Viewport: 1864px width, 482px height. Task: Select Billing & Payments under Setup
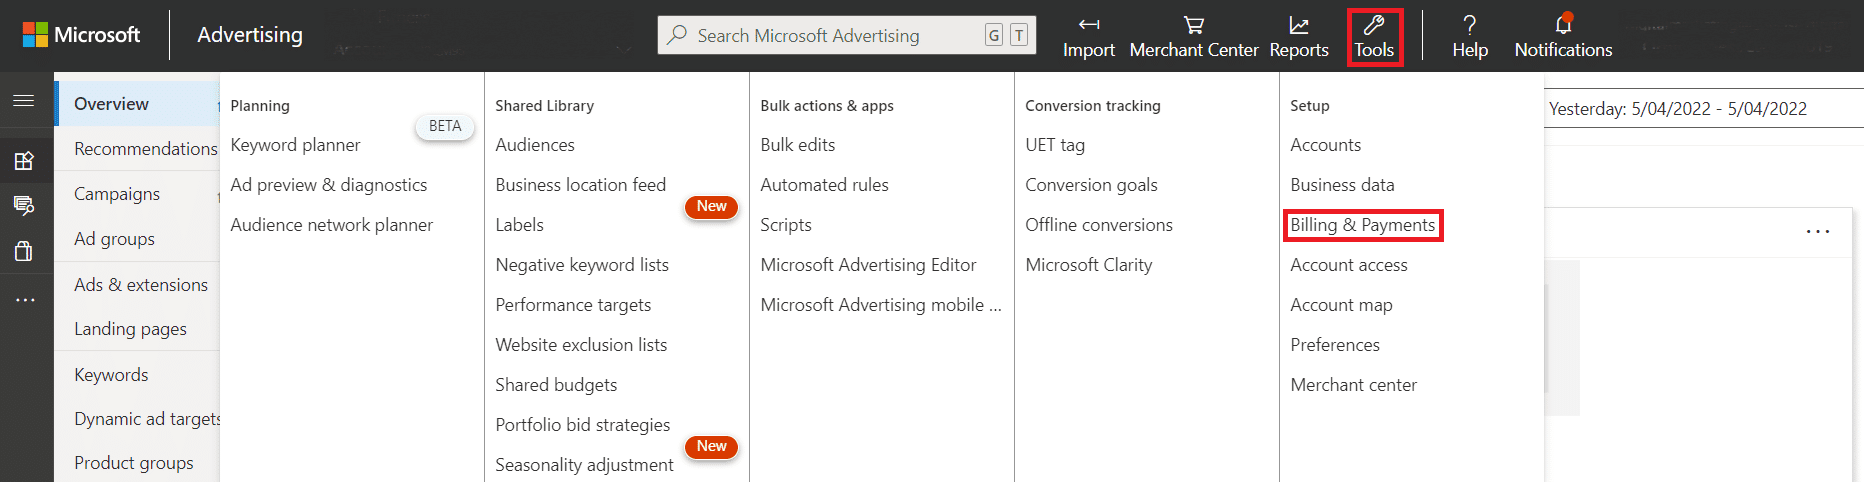1362,225
